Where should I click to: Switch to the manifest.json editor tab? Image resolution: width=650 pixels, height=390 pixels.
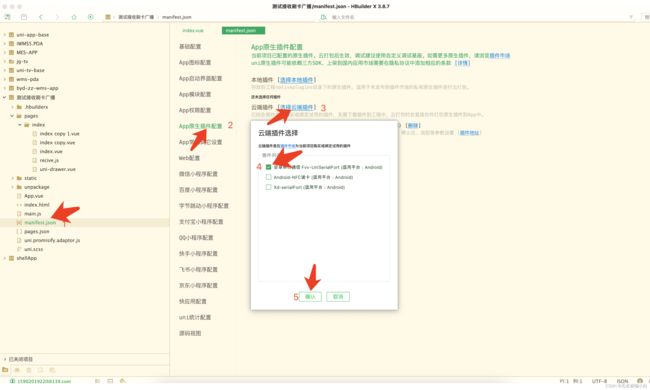click(x=243, y=31)
